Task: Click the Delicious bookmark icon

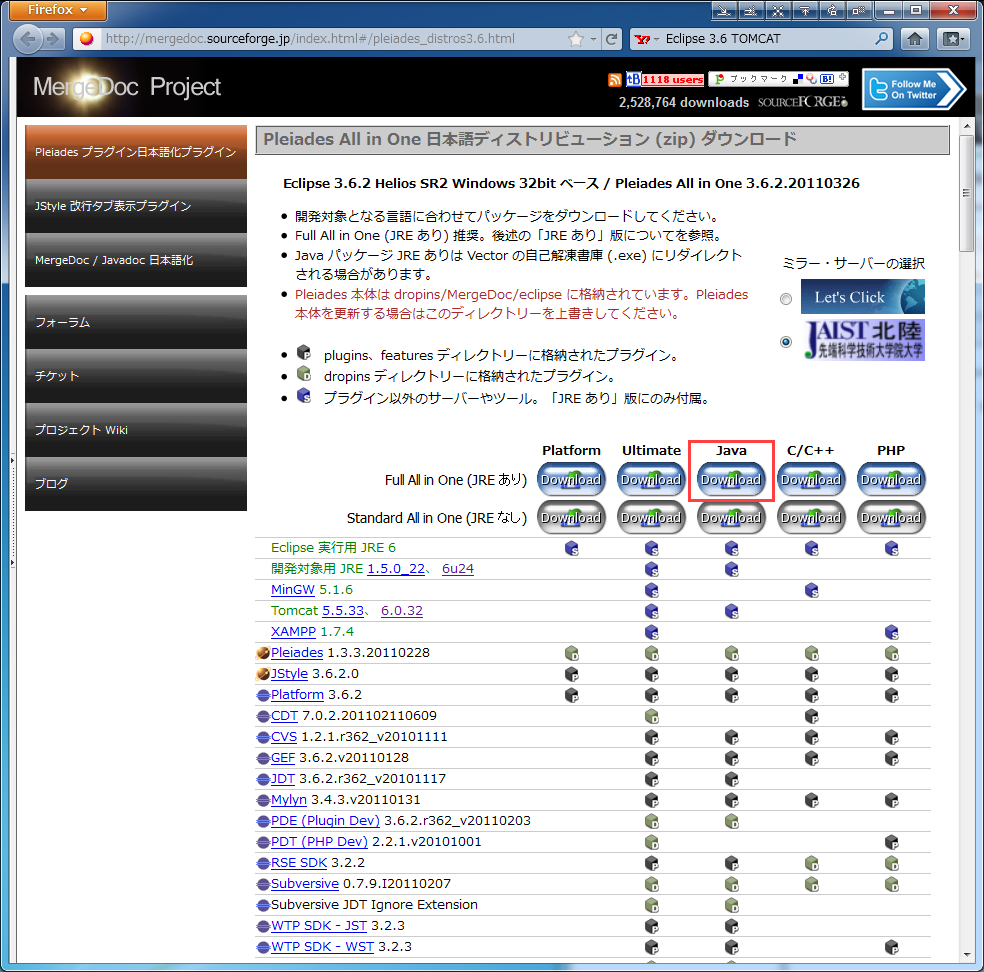Action: point(798,79)
